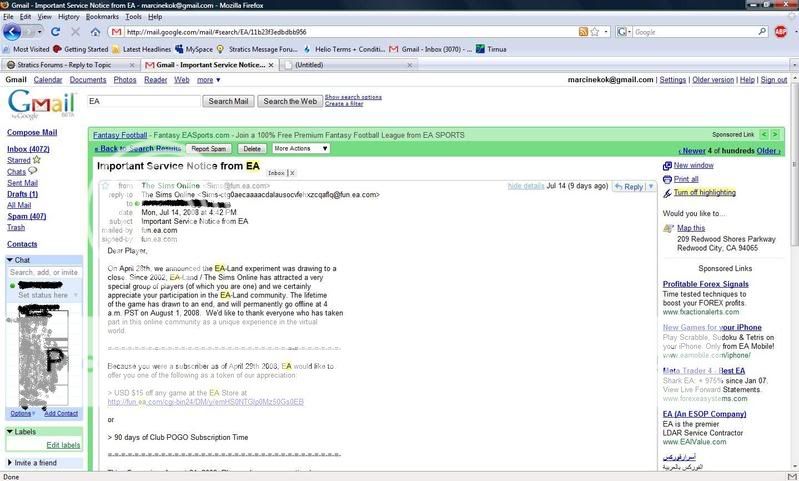The width and height of the screenshot is (799, 481).
Task: Click the Search Mail button
Action: coord(228,101)
